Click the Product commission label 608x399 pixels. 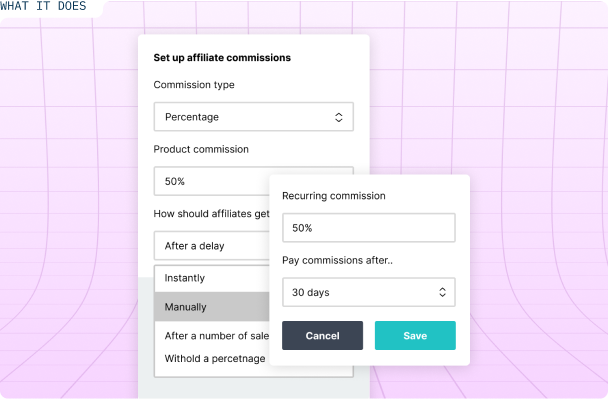(x=201, y=149)
